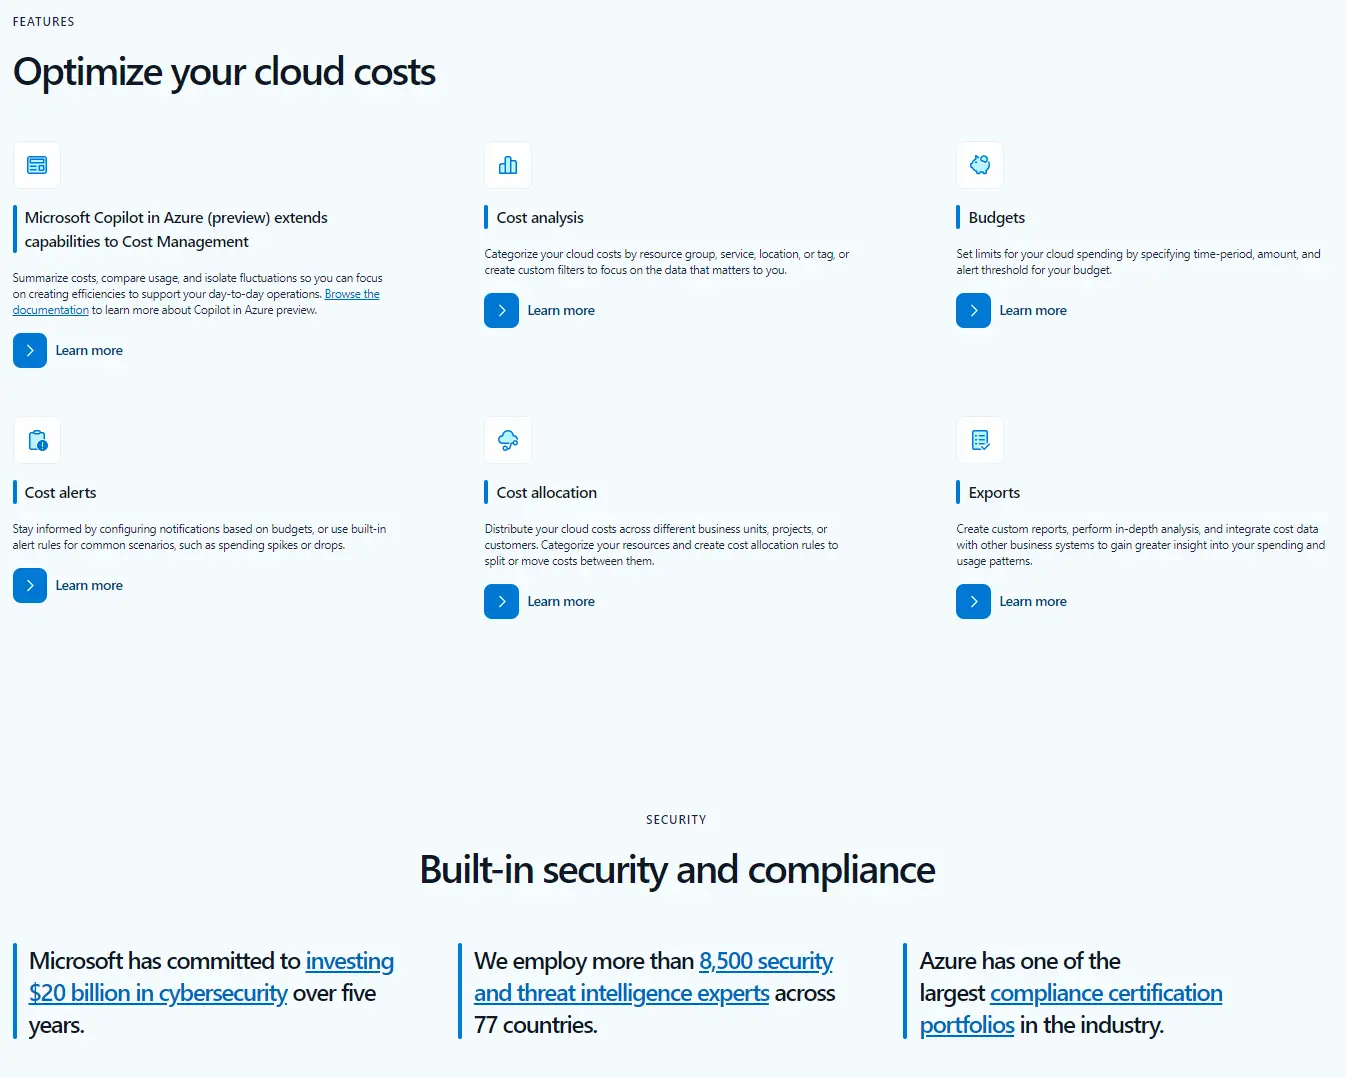Image resolution: width=1346 pixels, height=1078 pixels.
Task: Click the Cost analysis card title
Action: (x=540, y=218)
